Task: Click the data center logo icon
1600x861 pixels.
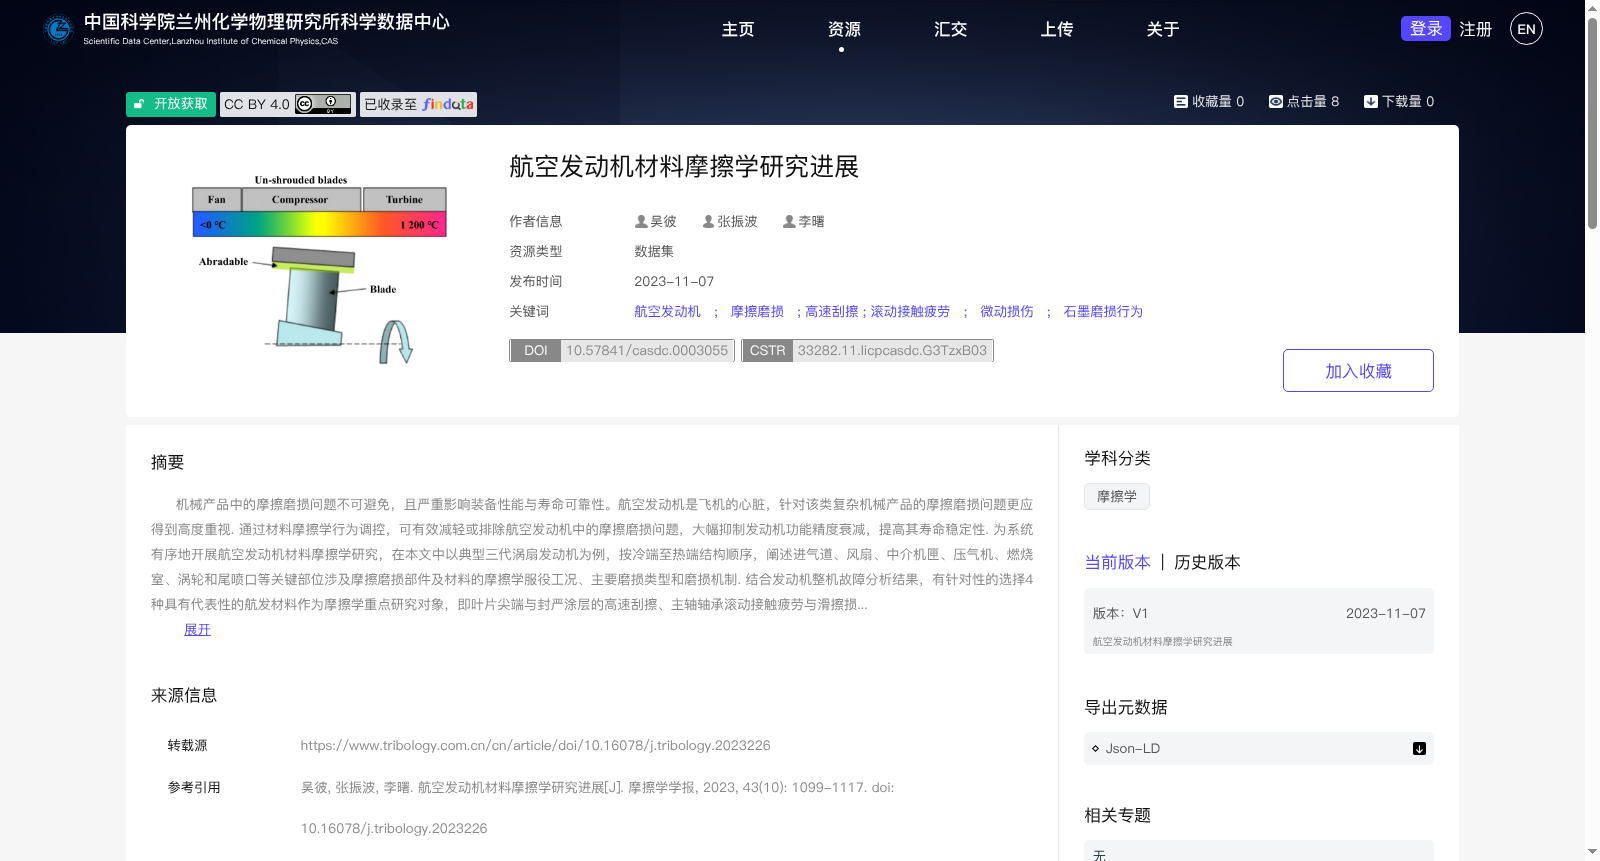Action: point(59,29)
